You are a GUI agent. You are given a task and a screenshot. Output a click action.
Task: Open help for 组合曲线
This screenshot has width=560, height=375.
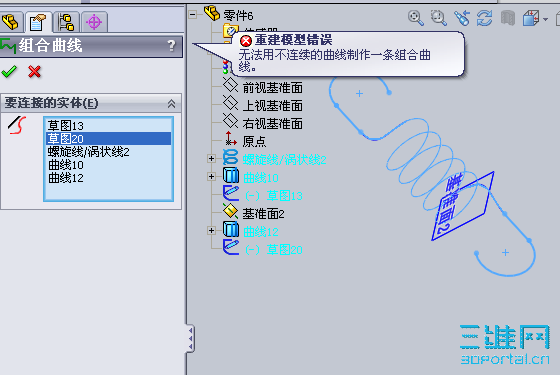click(171, 45)
